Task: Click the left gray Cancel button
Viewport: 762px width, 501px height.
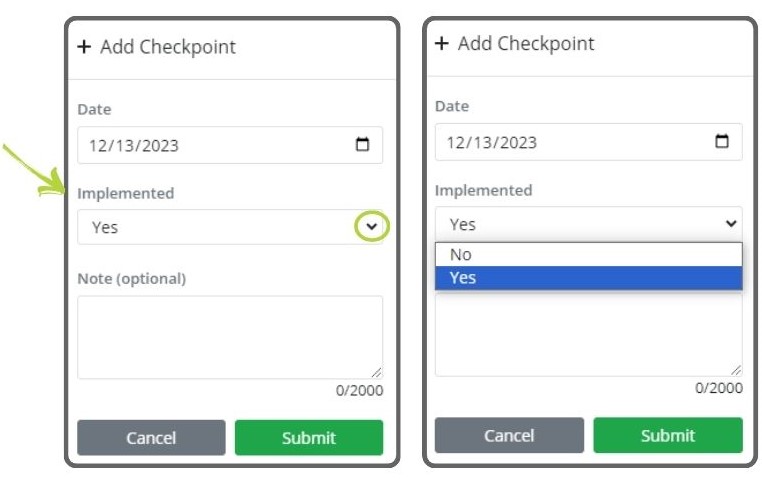Action: (151, 438)
